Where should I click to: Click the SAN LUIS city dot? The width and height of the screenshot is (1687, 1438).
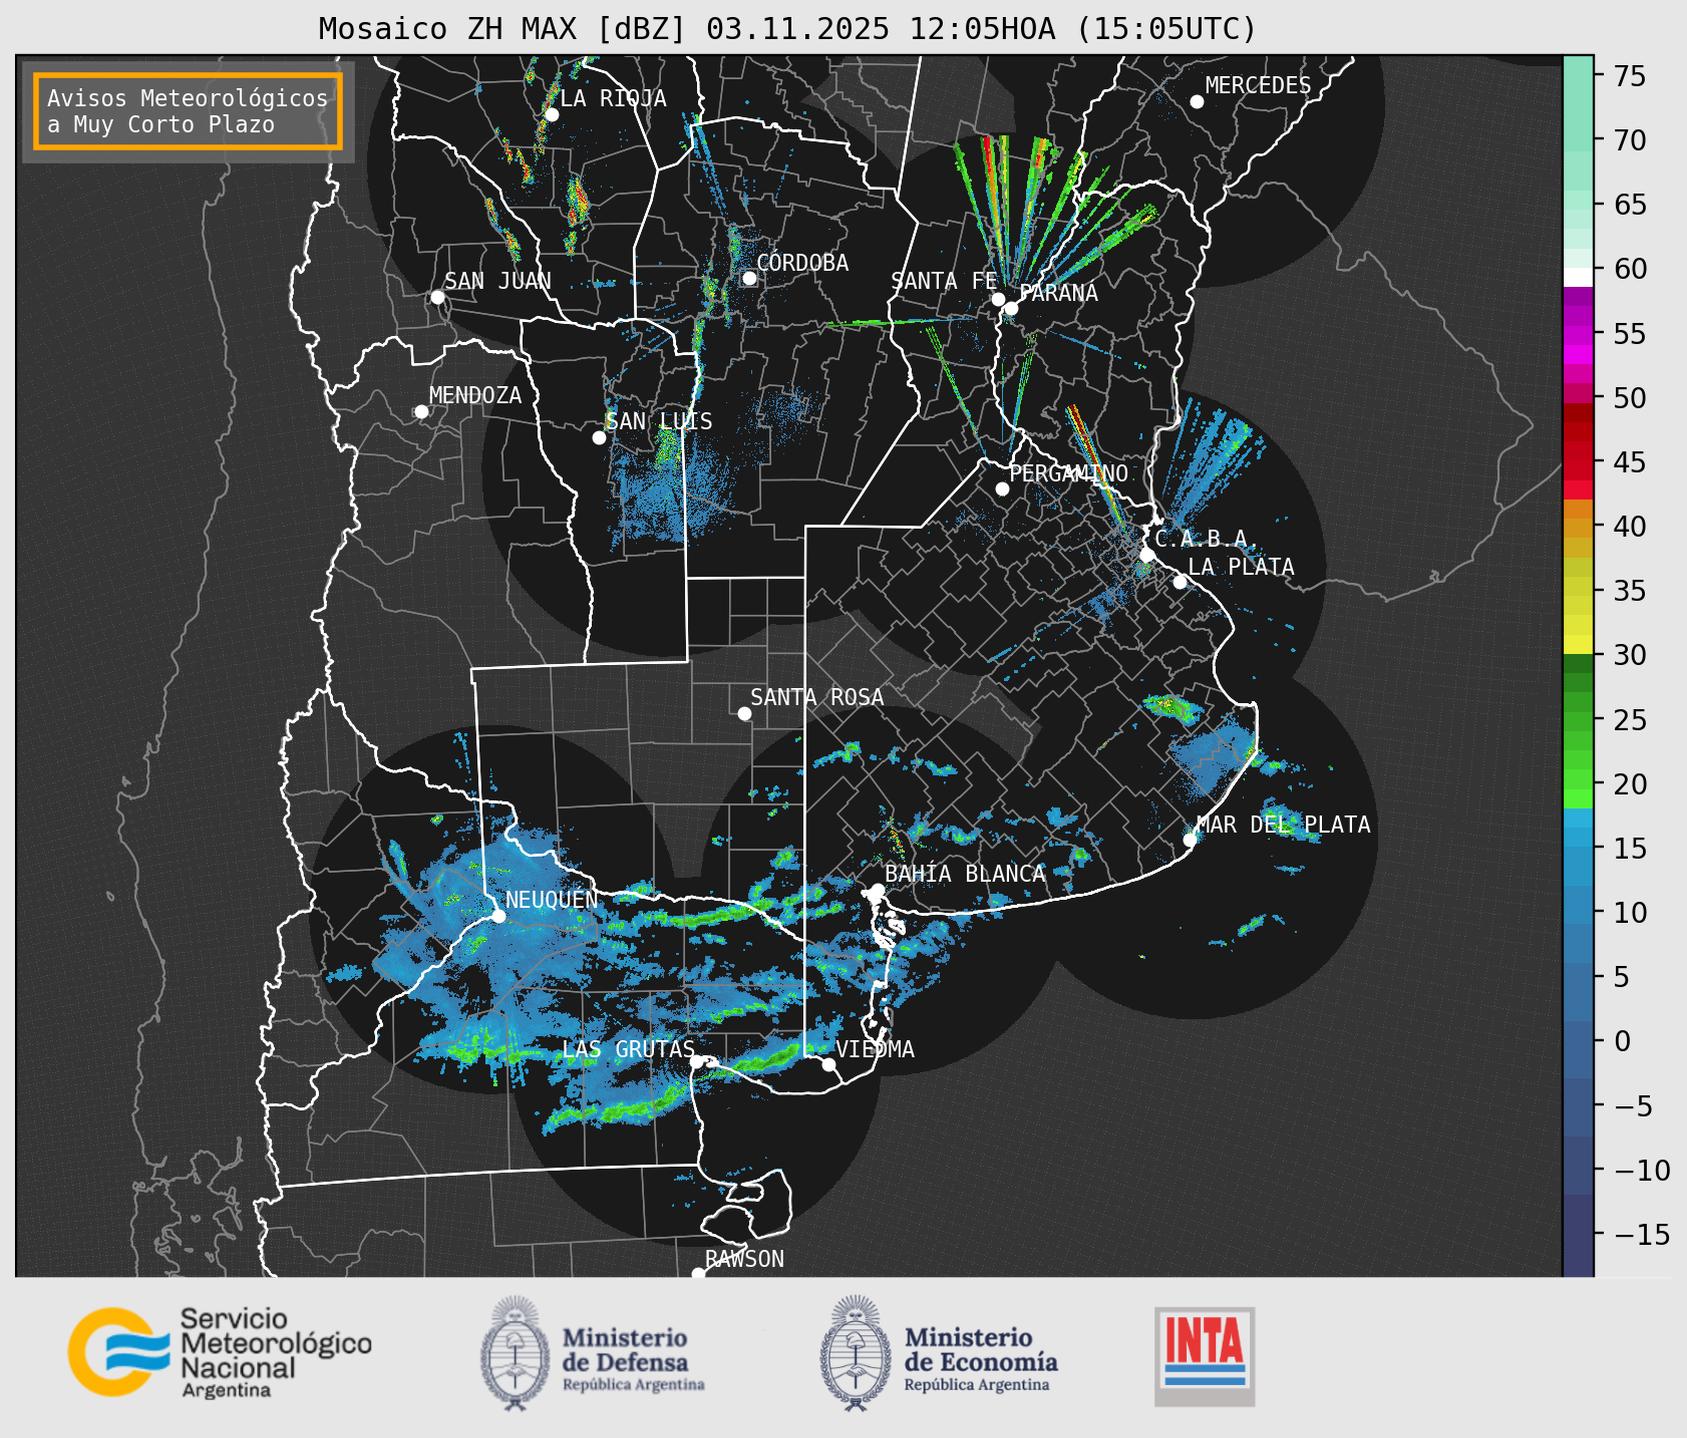coord(599,438)
